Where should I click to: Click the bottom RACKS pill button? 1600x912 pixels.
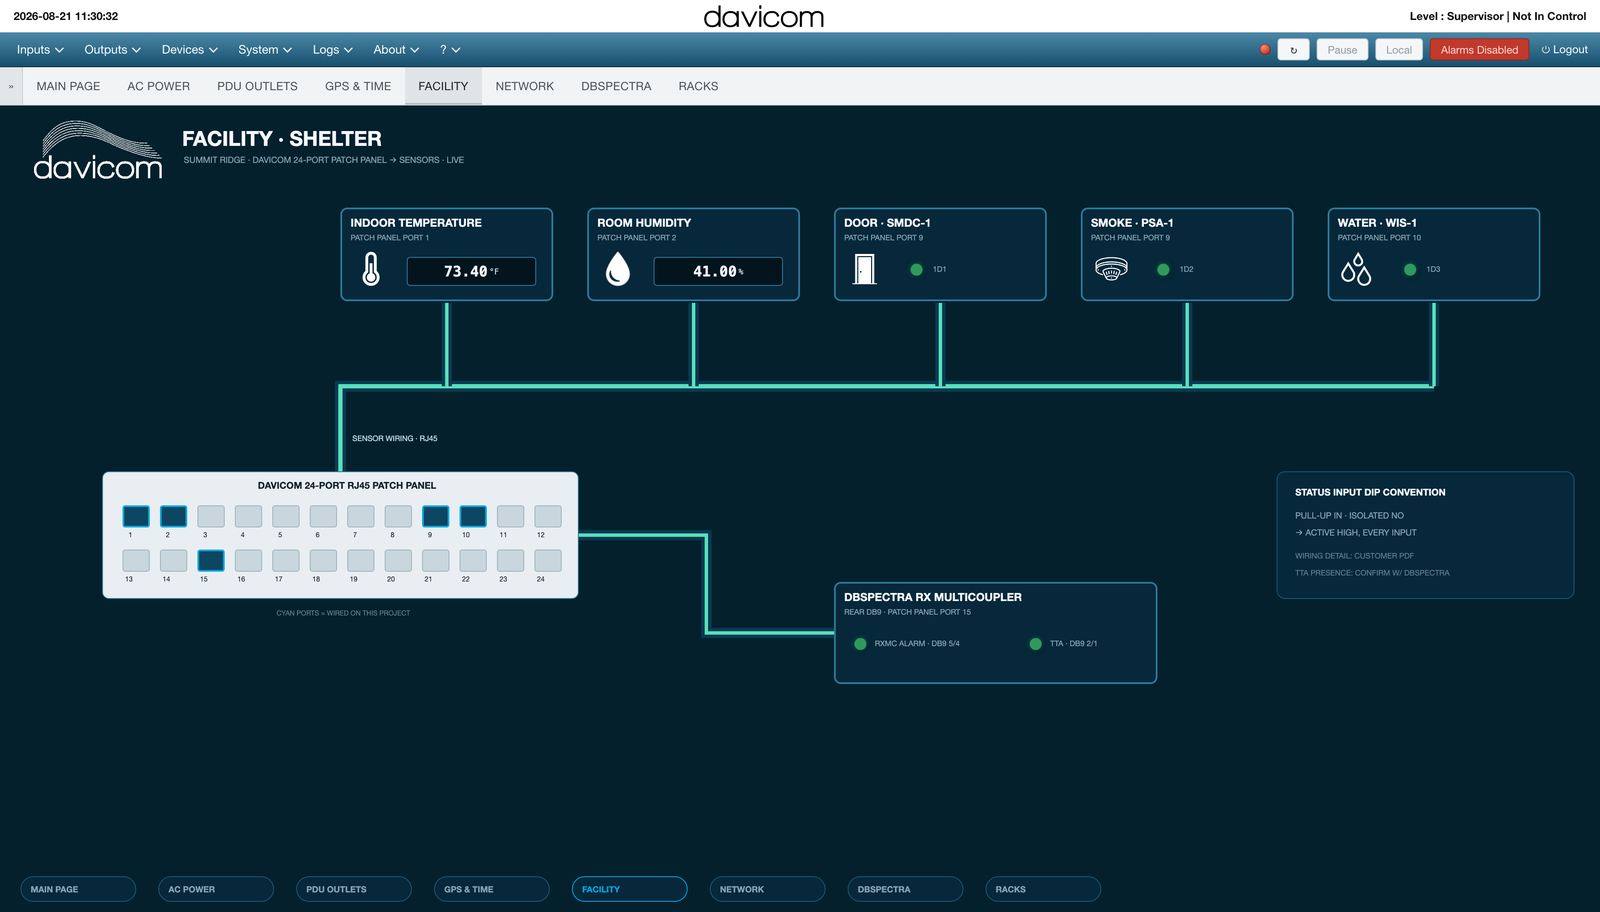pos(1043,889)
